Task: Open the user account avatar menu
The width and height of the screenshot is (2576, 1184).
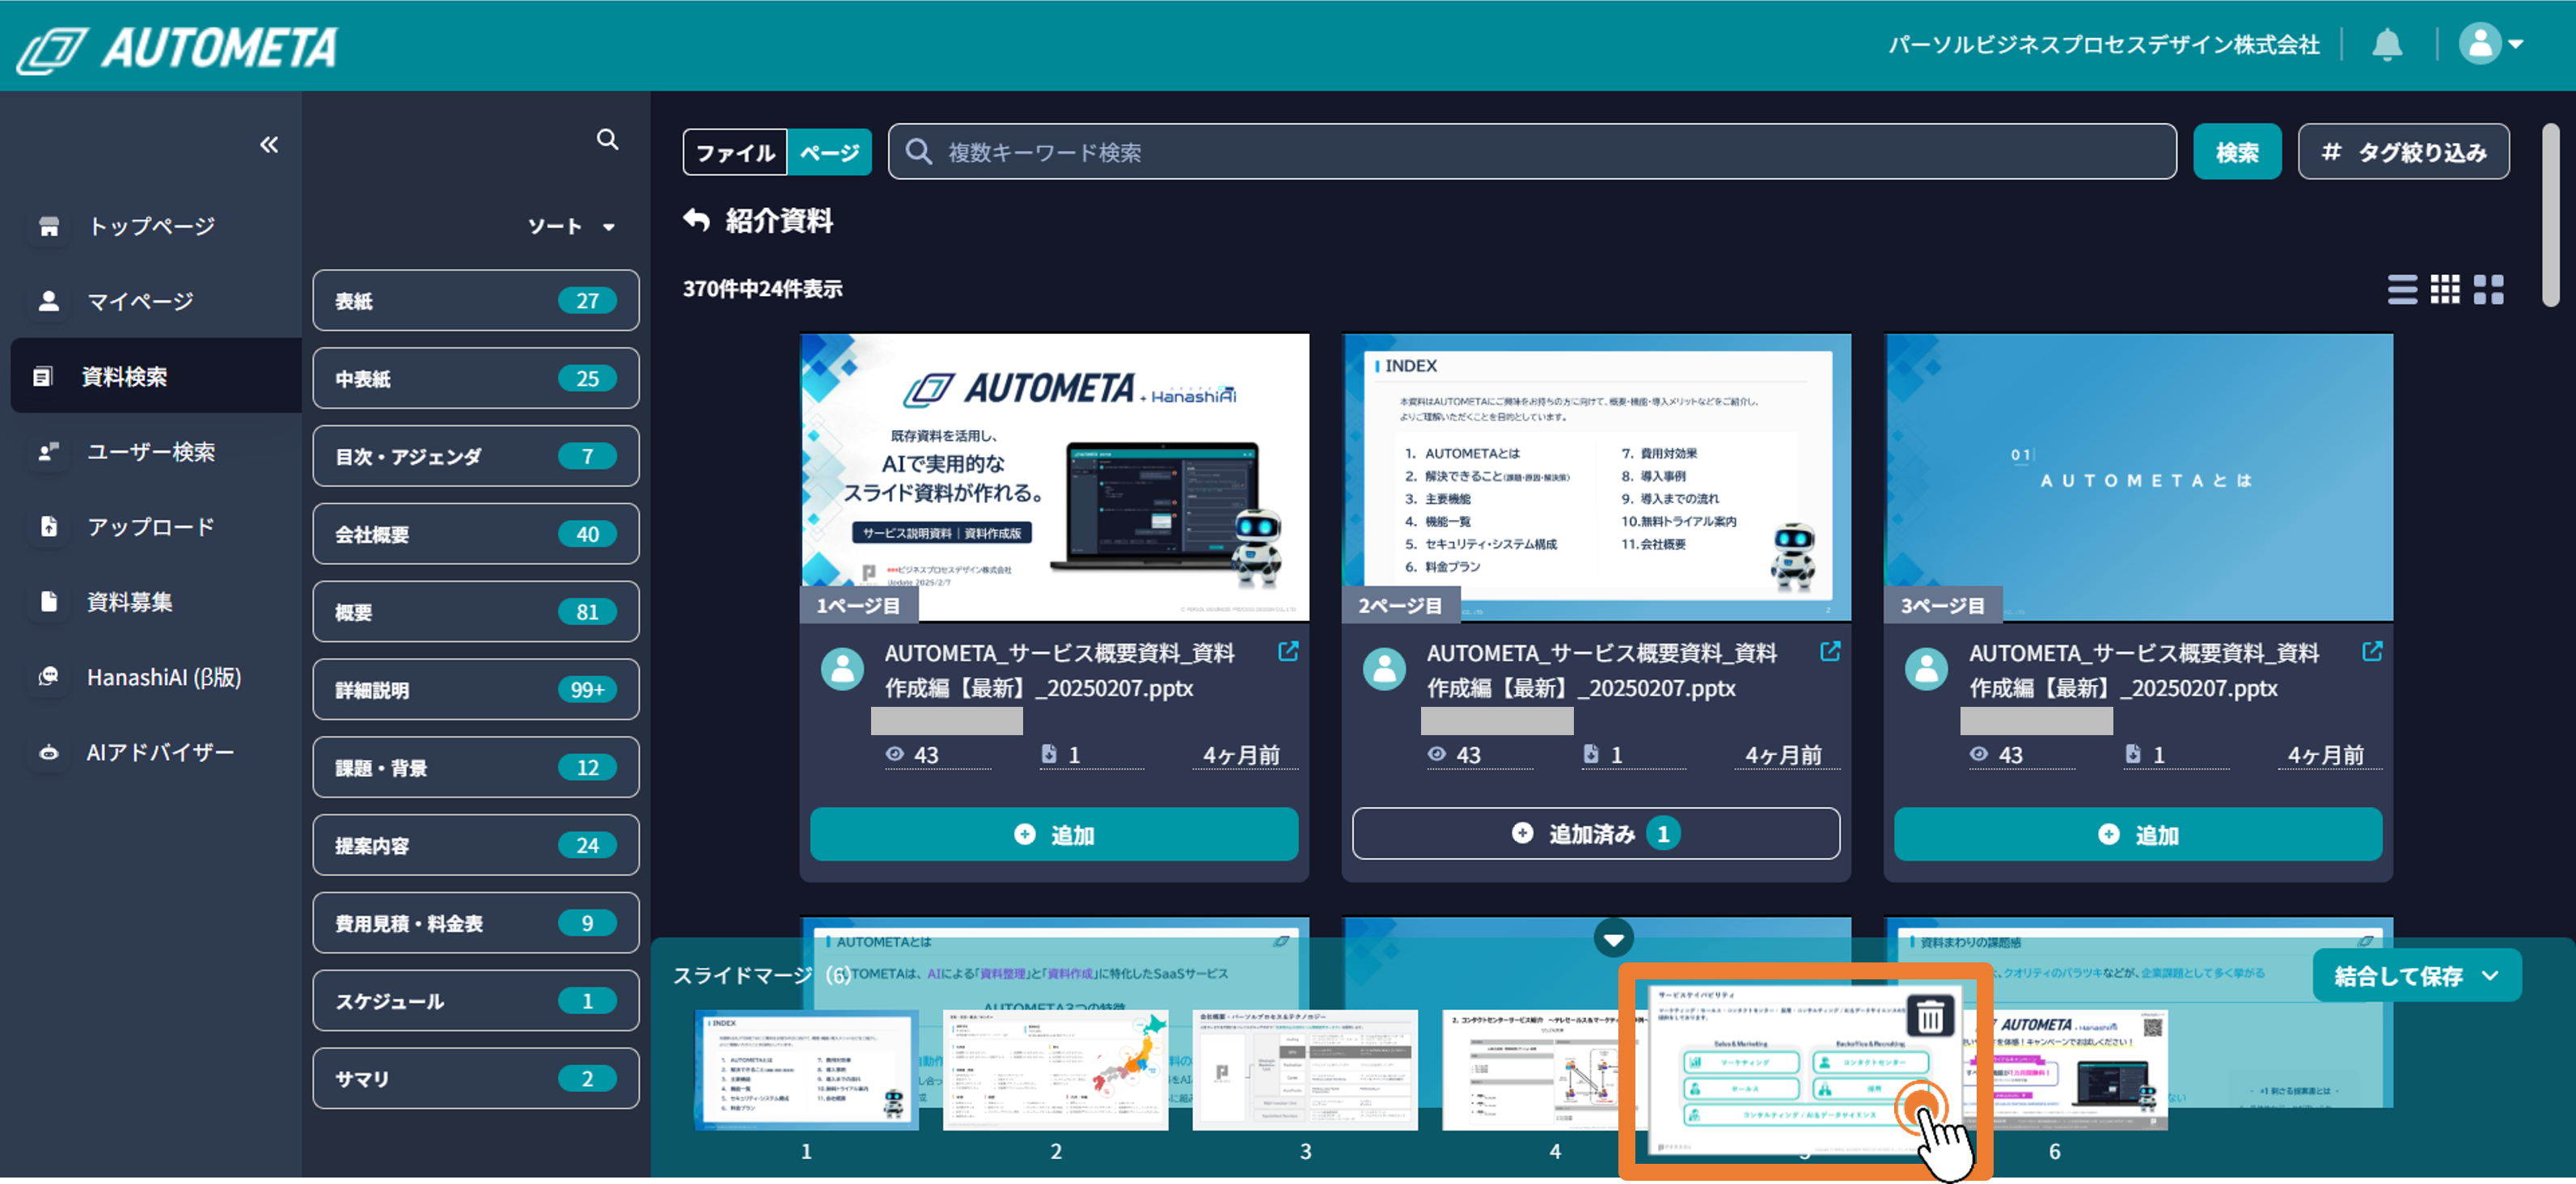Action: 2490,44
